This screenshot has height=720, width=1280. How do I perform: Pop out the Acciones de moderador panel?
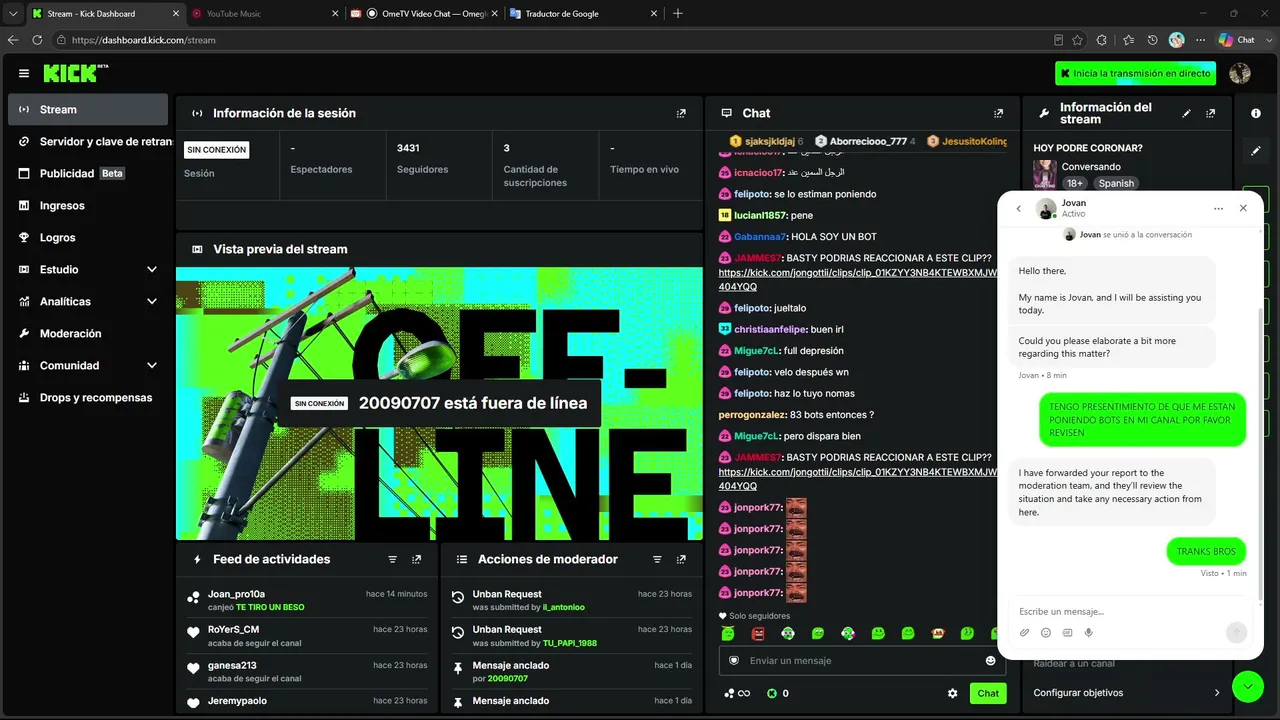(x=681, y=559)
